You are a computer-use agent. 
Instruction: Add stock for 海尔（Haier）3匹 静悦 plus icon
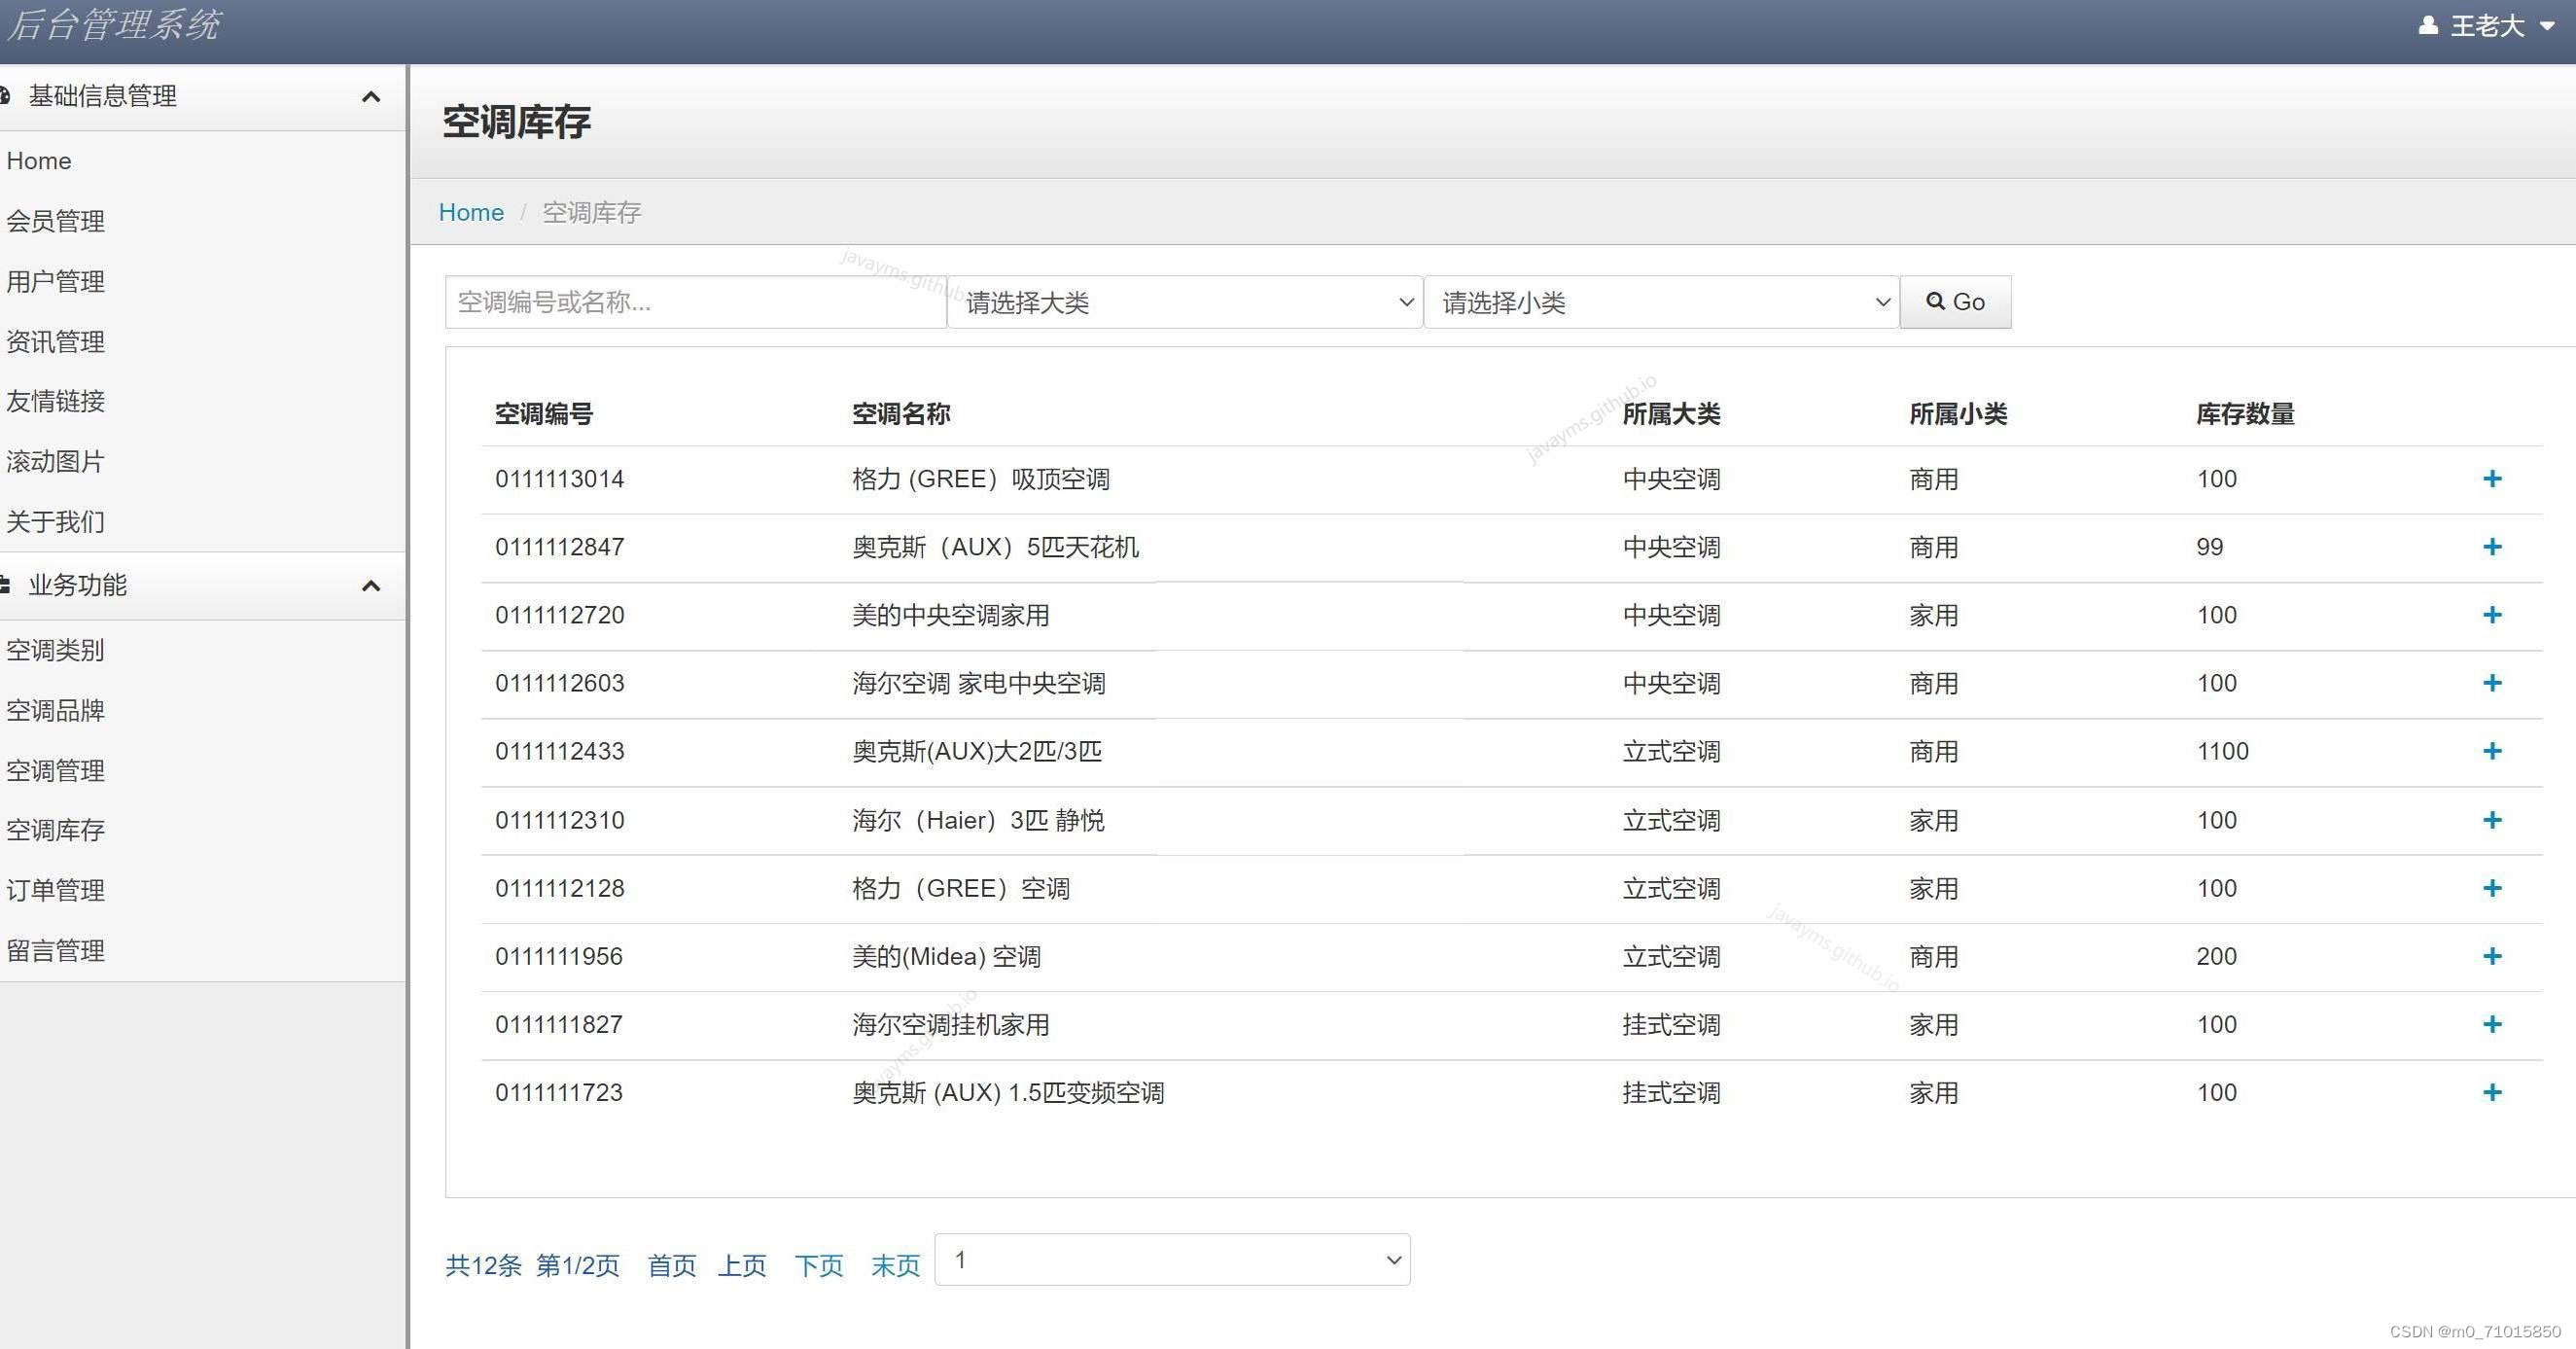coord(2492,820)
